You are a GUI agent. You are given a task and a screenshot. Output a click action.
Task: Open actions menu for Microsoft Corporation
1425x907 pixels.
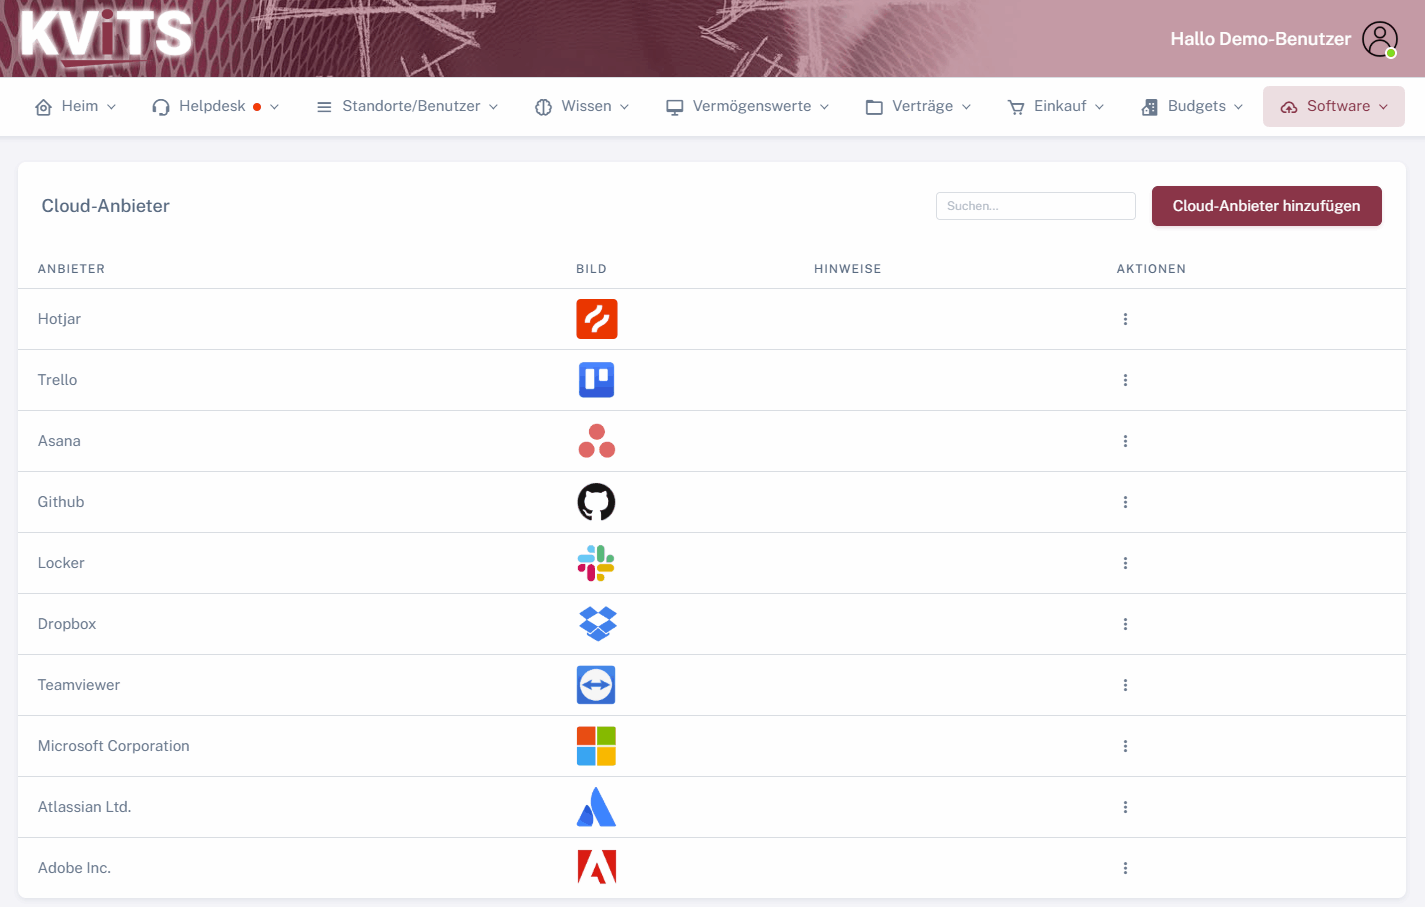1125,746
